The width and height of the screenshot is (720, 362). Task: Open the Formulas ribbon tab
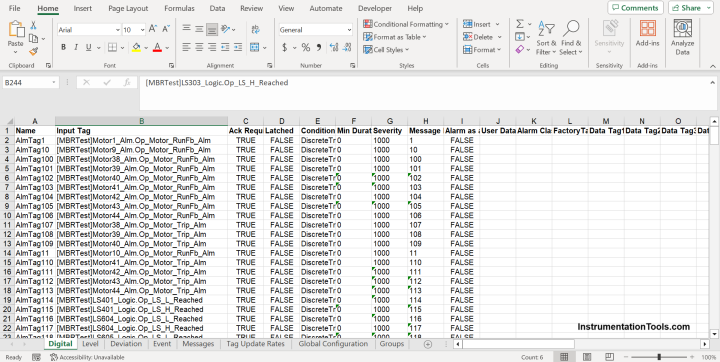[179, 8]
